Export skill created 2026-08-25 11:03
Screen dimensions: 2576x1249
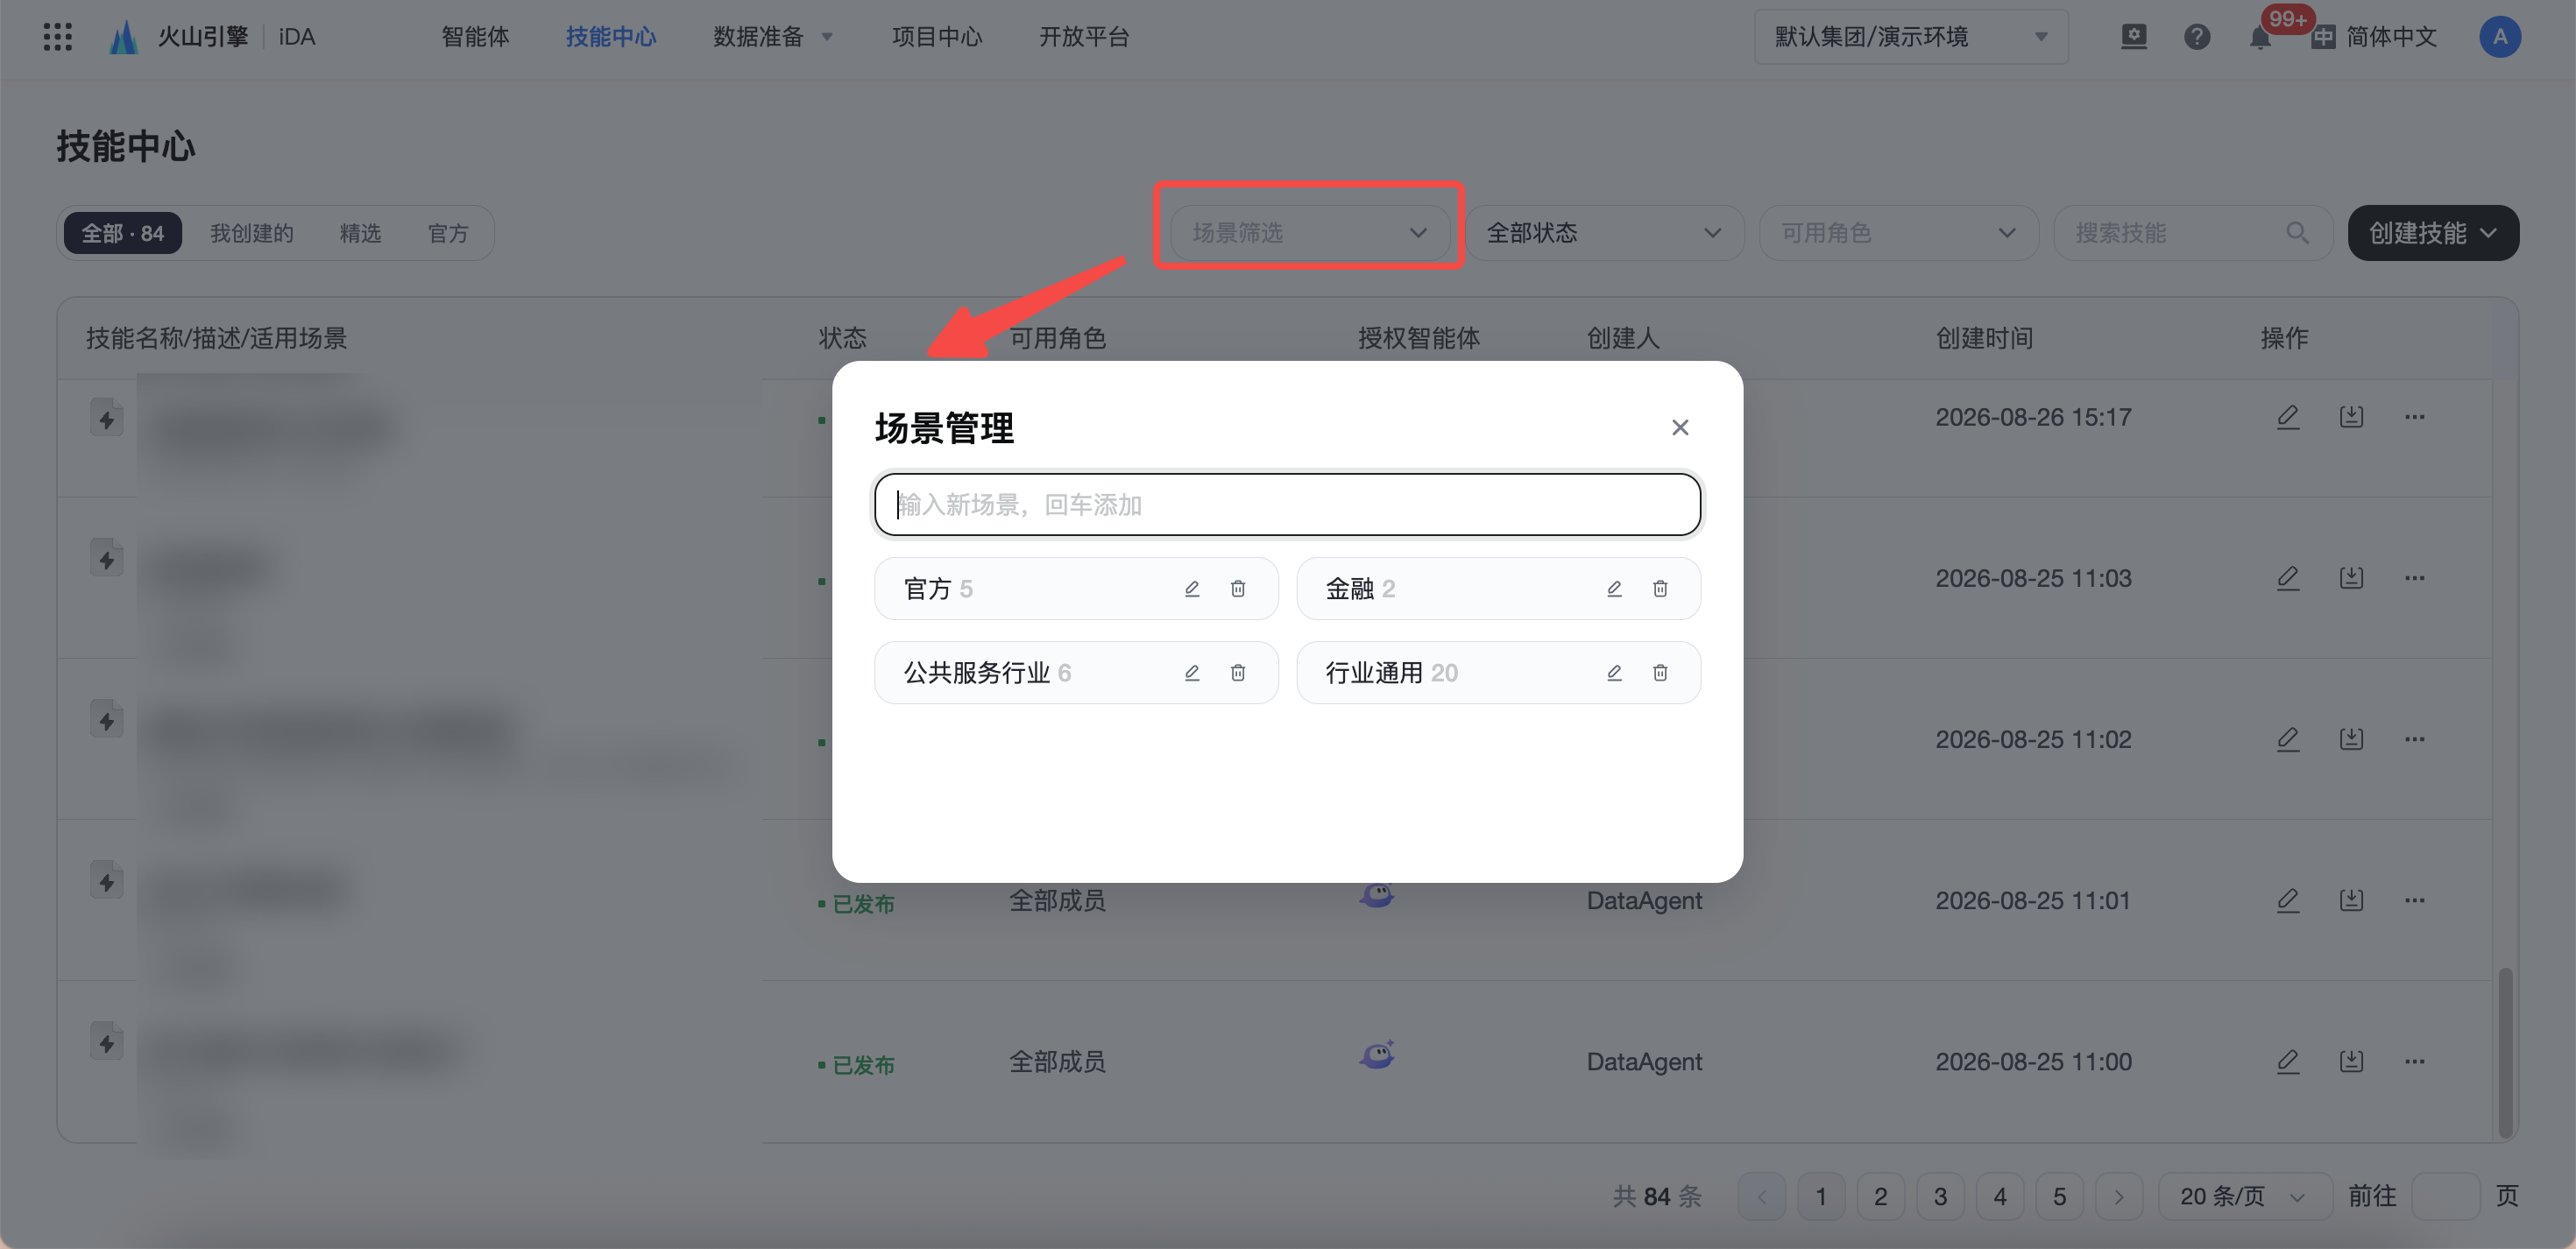coord(2351,578)
